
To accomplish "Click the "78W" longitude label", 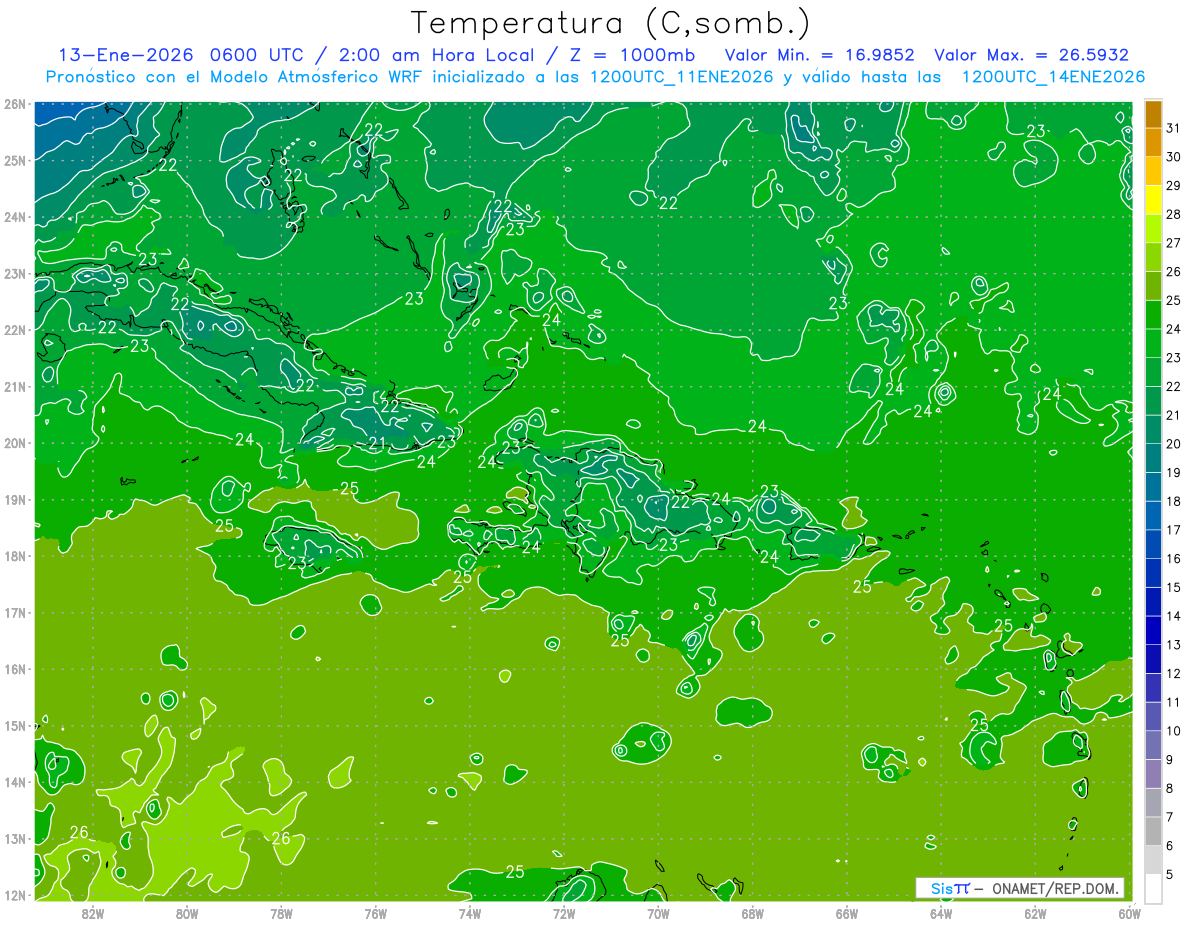I will click(x=281, y=913).
